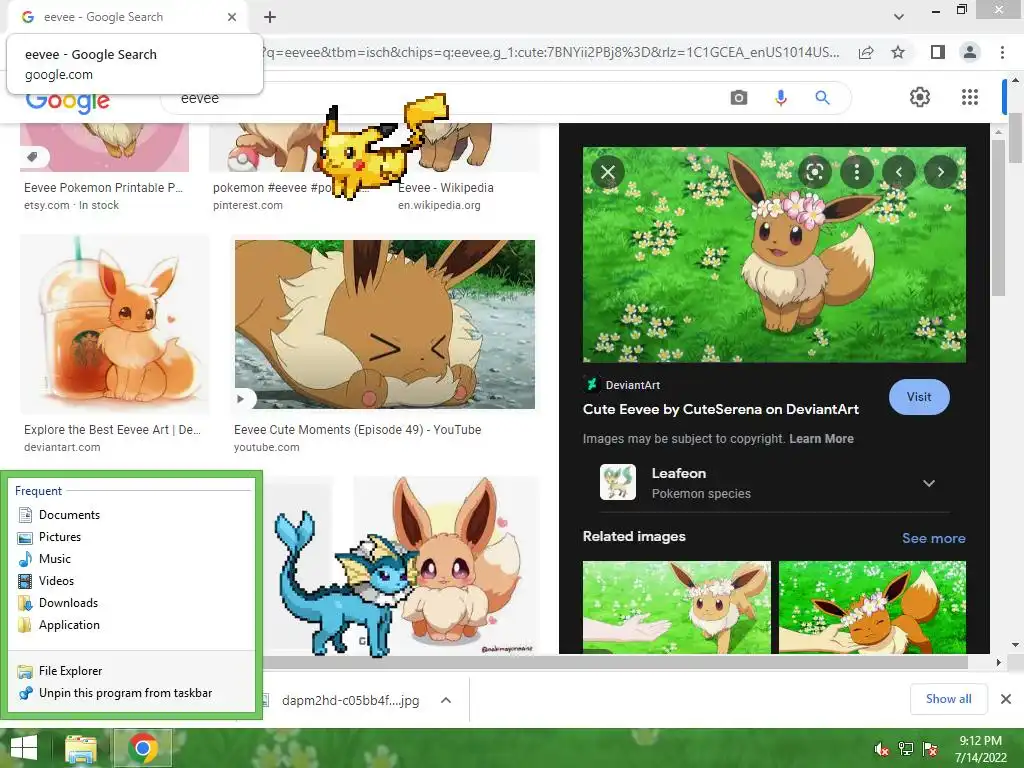The height and width of the screenshot is (768, 1024).
Task: Click the horizontal scrollbar right arrow
Action: pyautogui.click(x=998, y=662)
